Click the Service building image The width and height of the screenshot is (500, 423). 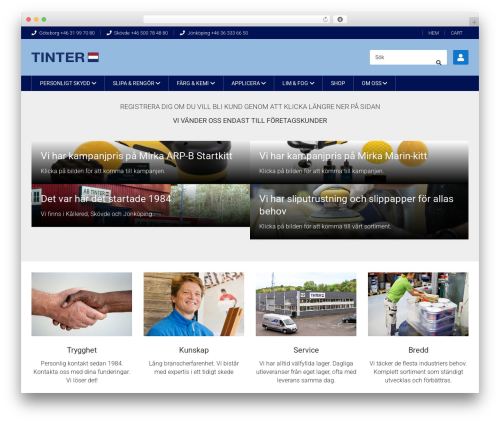[x=306, y=304]
